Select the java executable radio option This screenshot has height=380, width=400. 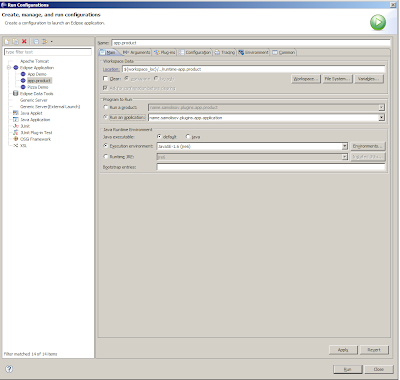tap(188, 137)
